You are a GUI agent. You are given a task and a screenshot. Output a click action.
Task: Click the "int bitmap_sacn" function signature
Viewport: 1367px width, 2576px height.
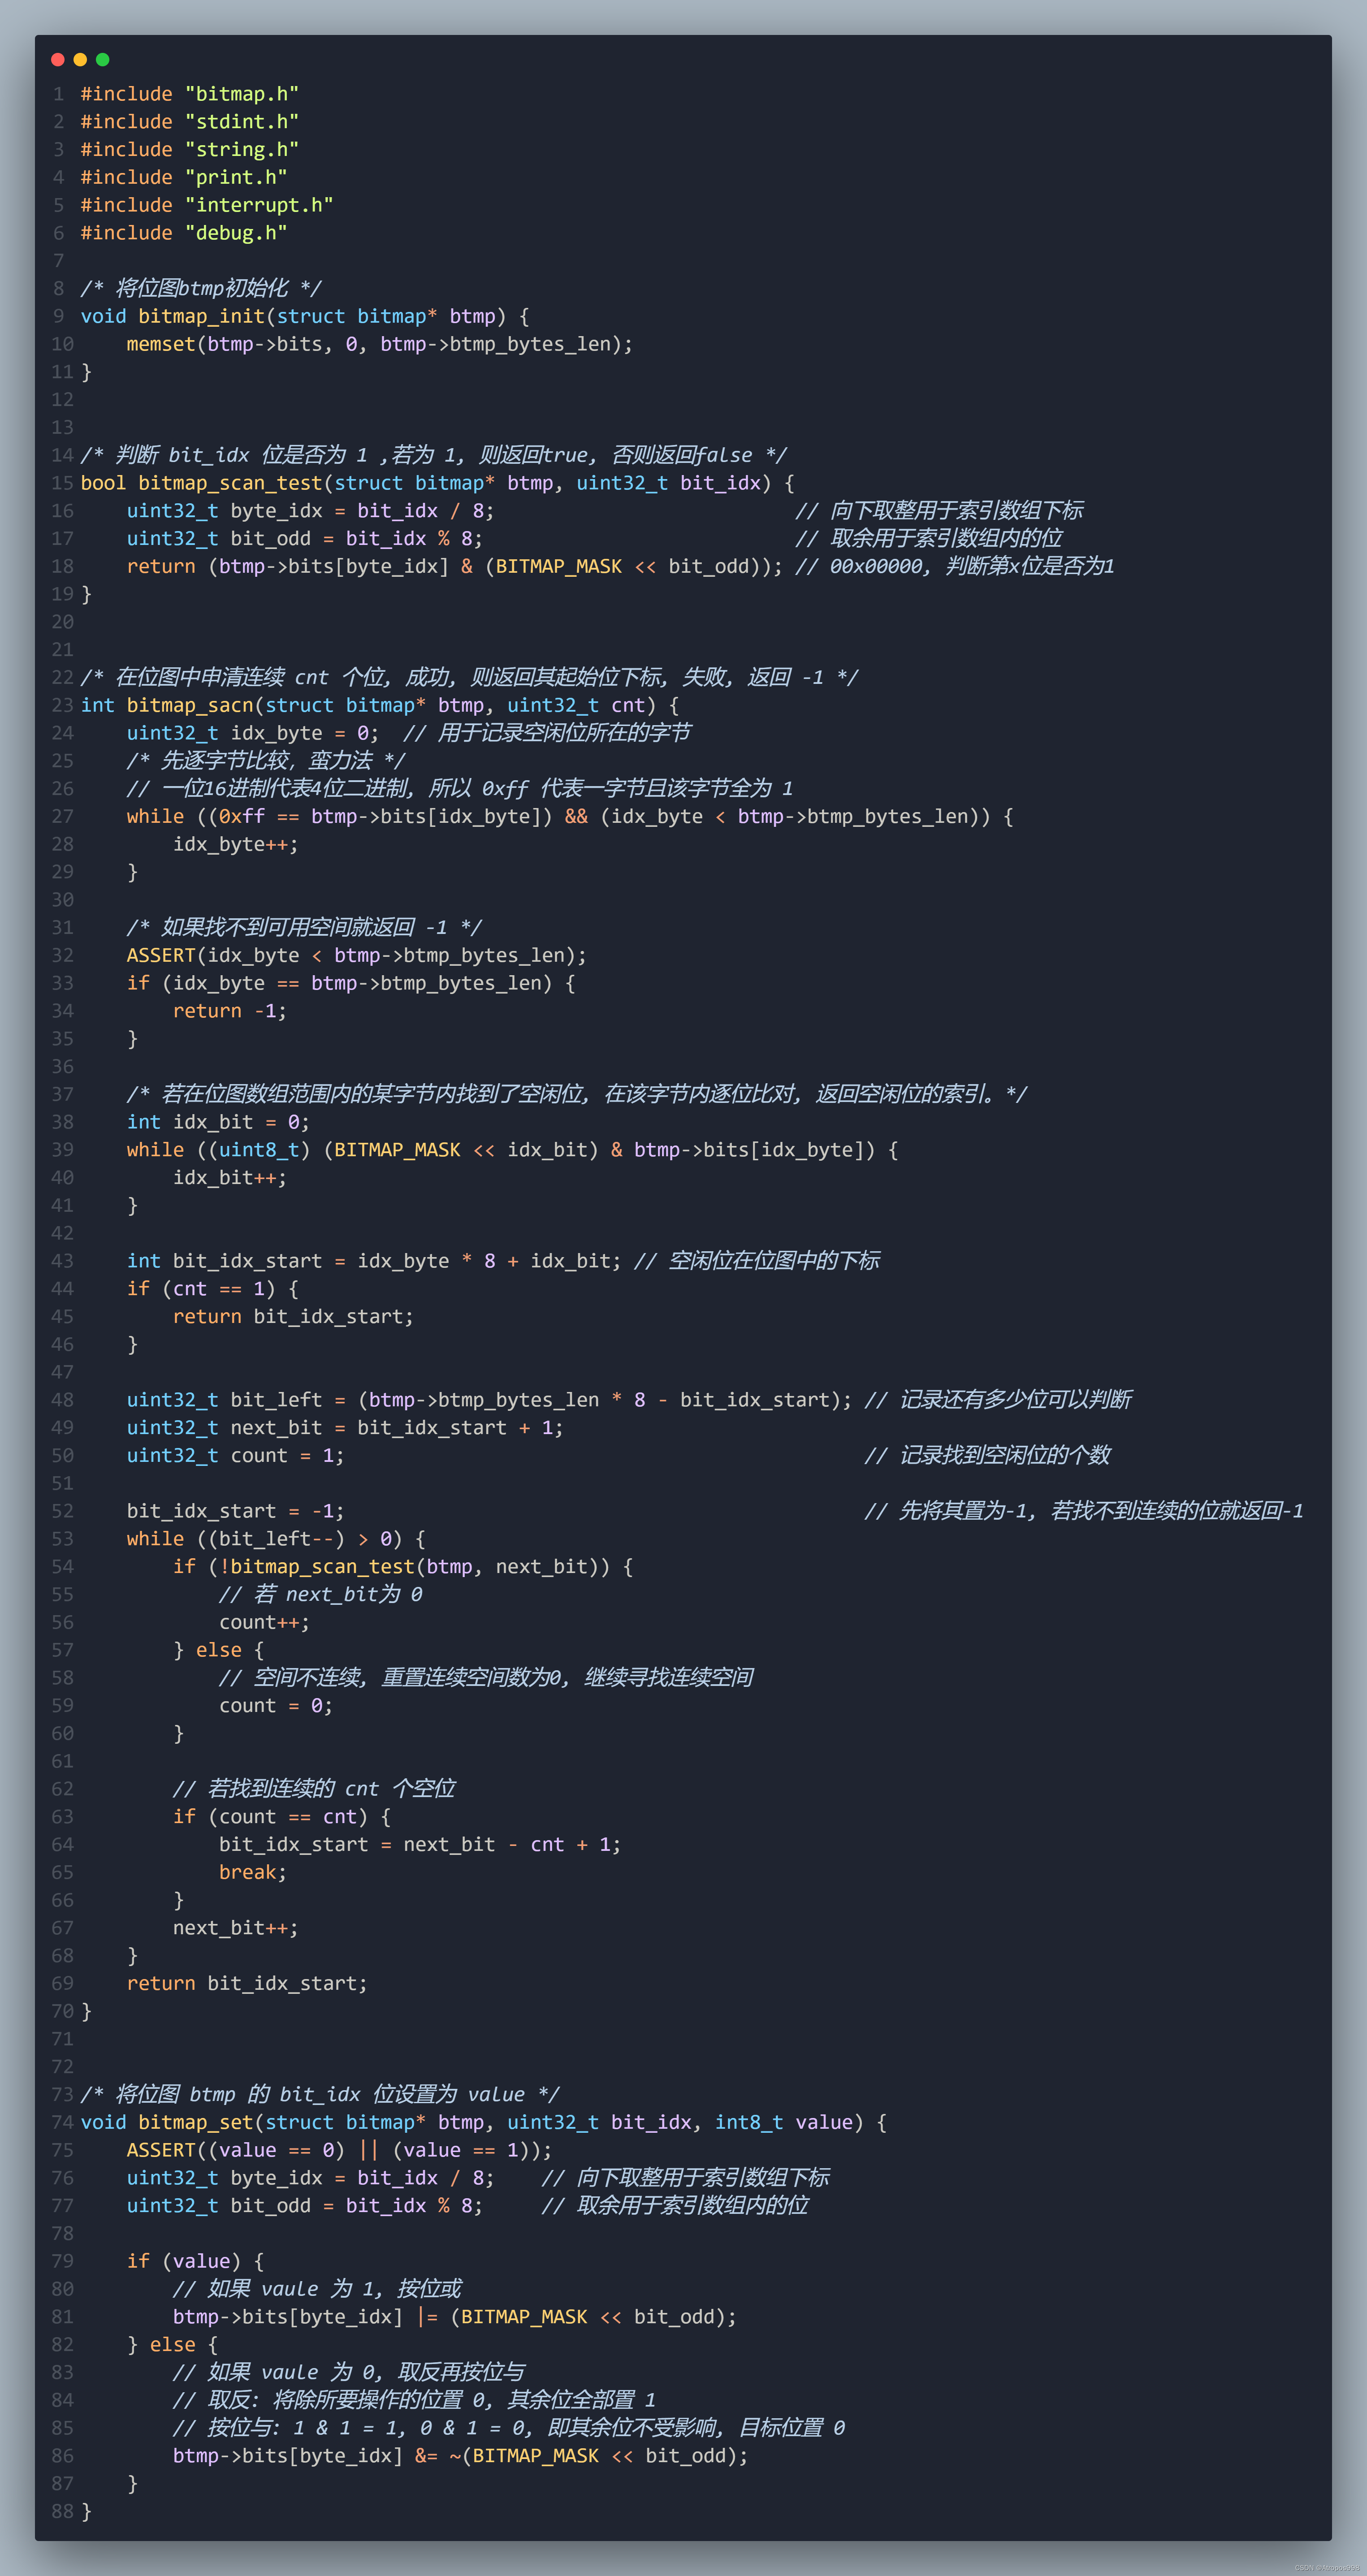coord(379,705)
